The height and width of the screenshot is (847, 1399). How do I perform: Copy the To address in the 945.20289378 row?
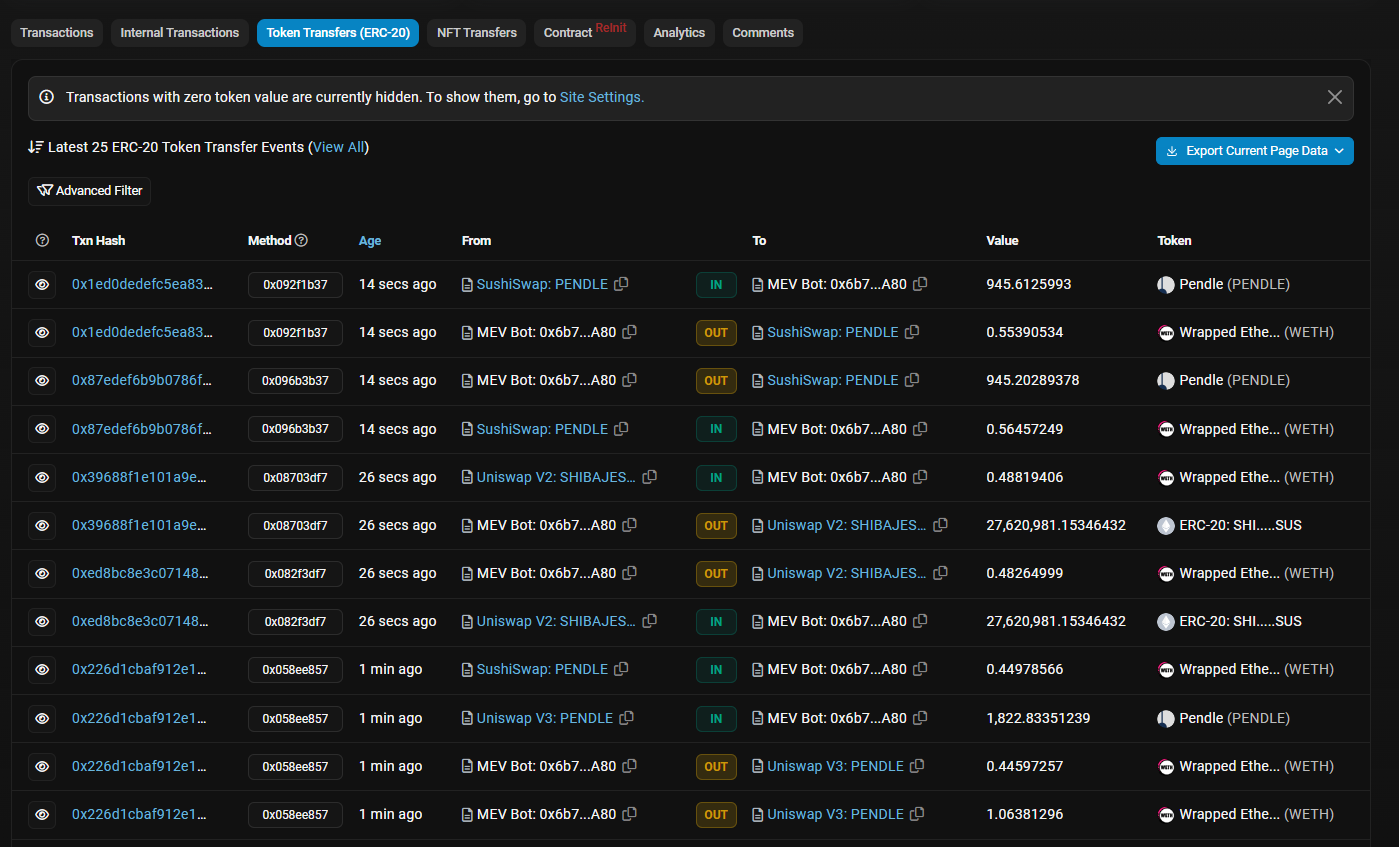tap(912, 380)
